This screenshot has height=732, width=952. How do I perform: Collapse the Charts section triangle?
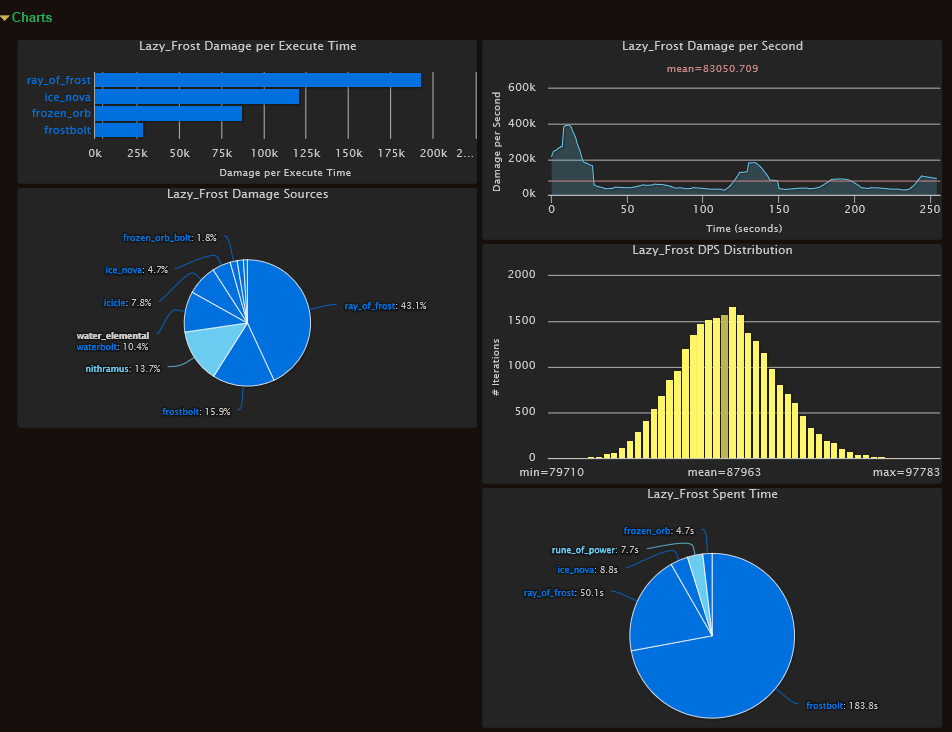pyautogui.click(x=5, y=18)
